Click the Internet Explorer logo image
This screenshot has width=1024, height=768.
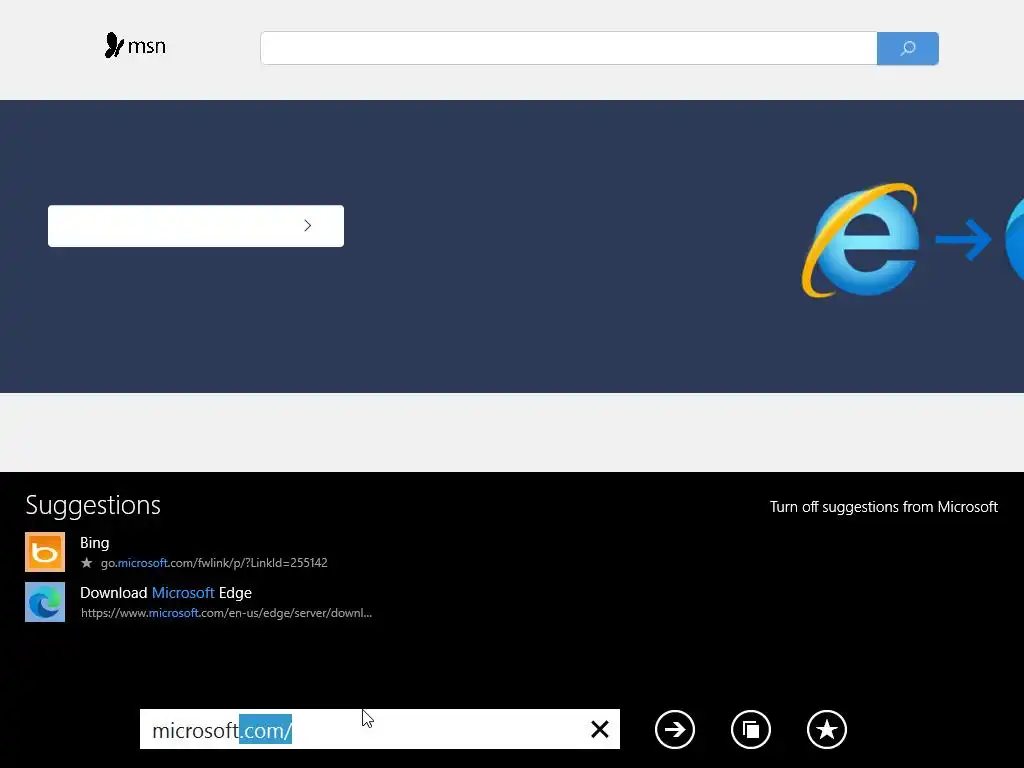(x=861, y=240)
